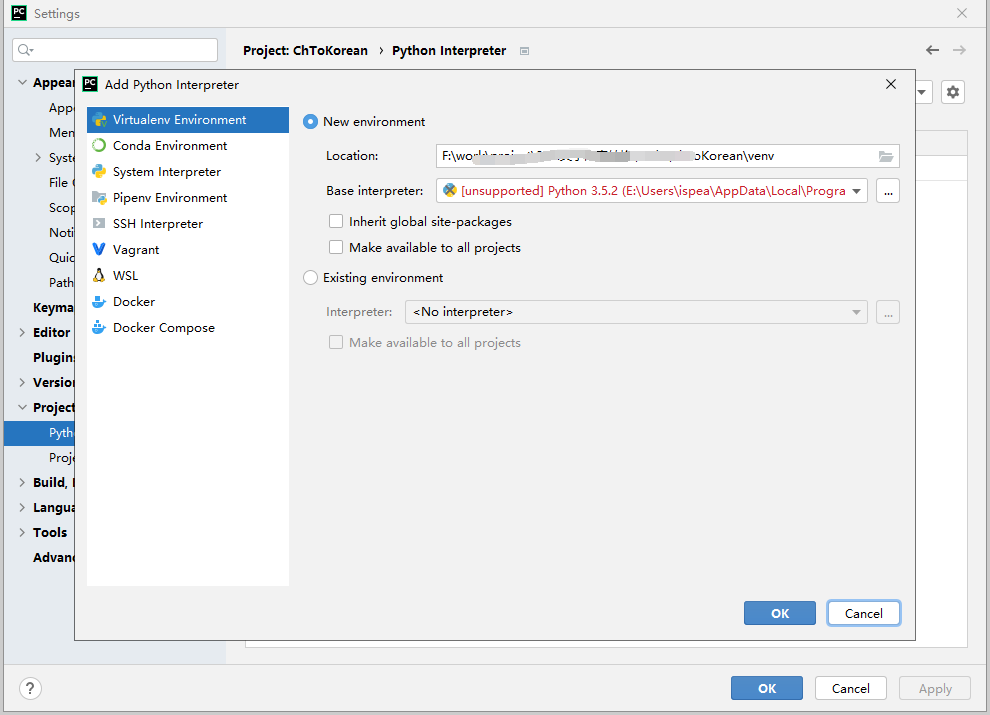
Task: Click the Pipenv Environment folder icon
Action: pos(99,198)
